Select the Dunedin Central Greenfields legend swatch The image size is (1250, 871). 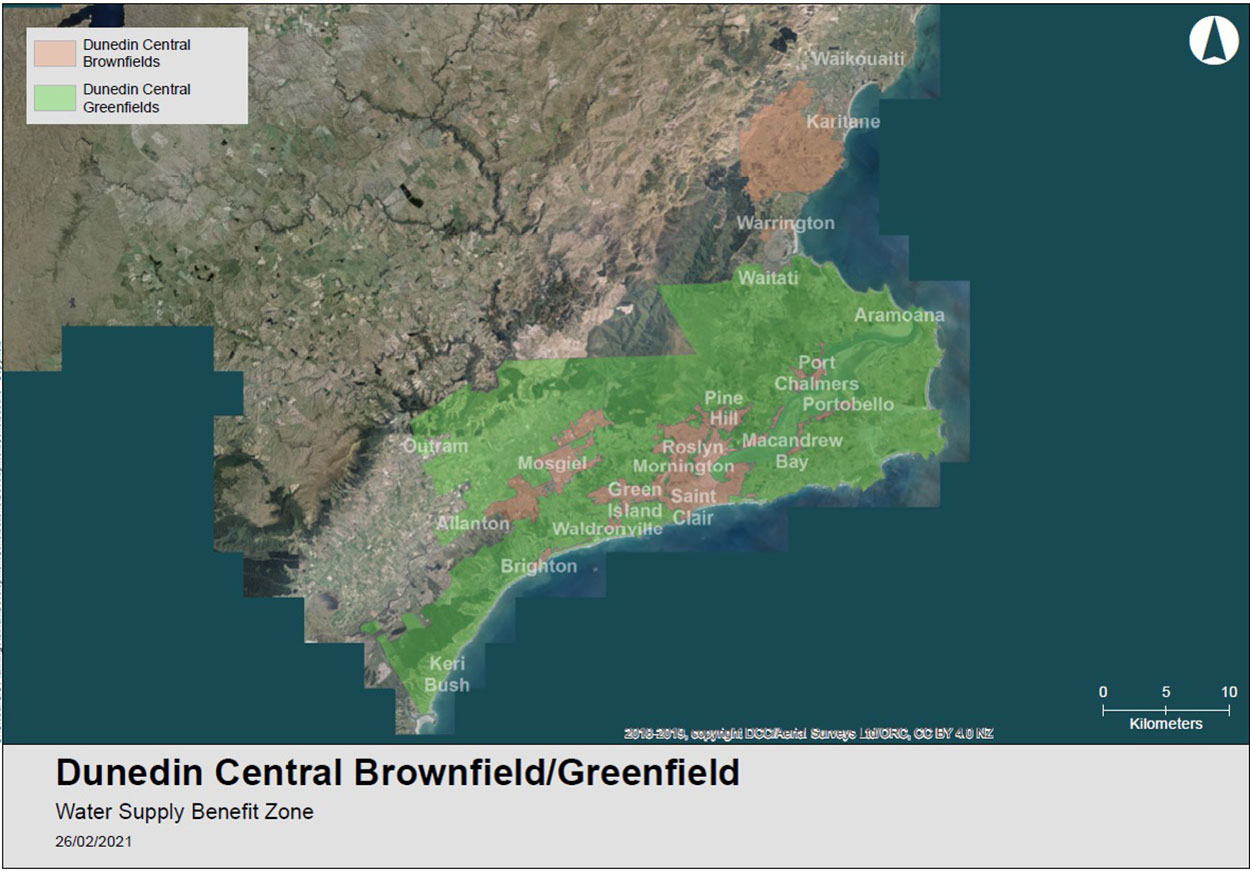(54, 97)
